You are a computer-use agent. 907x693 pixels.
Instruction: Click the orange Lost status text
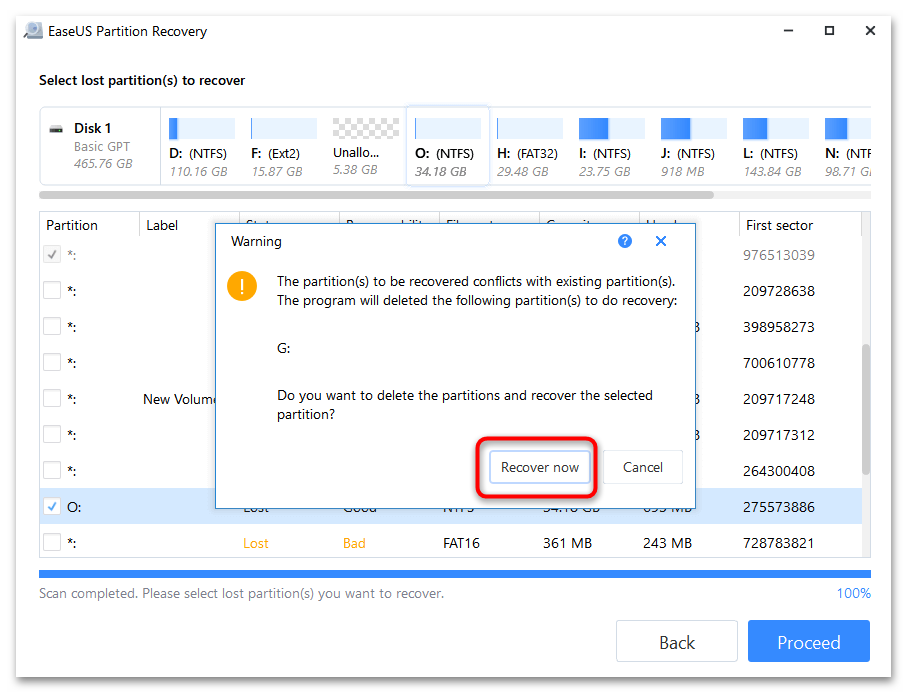(x=256, y=543)
